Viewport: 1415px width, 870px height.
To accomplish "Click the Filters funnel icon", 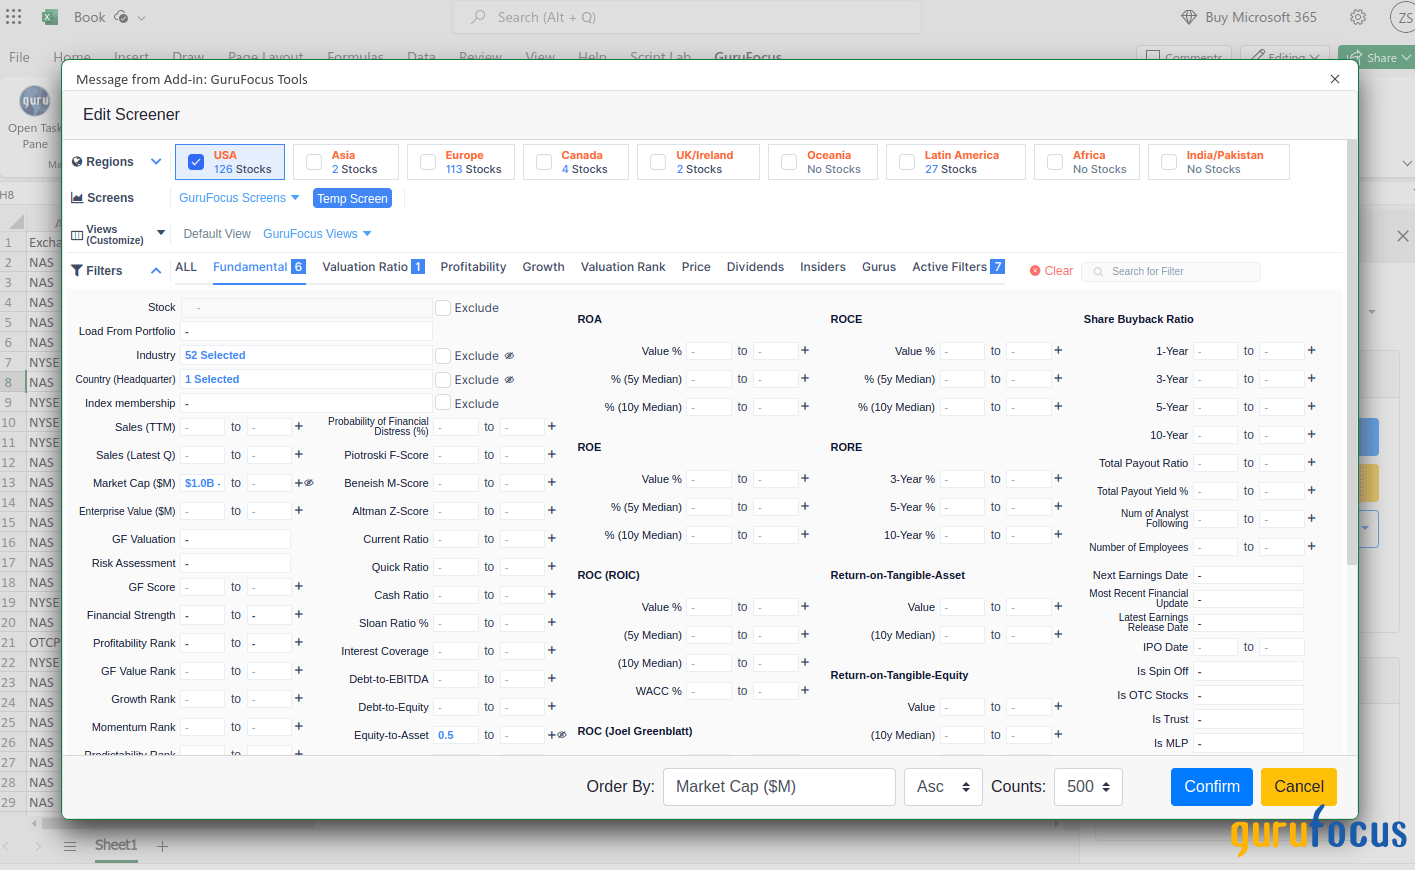I will (77, 270).
